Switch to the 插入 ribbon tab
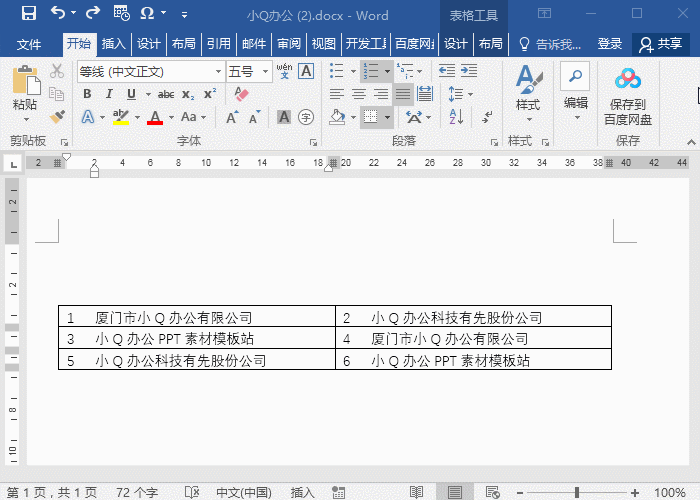 tap(114, 44)
